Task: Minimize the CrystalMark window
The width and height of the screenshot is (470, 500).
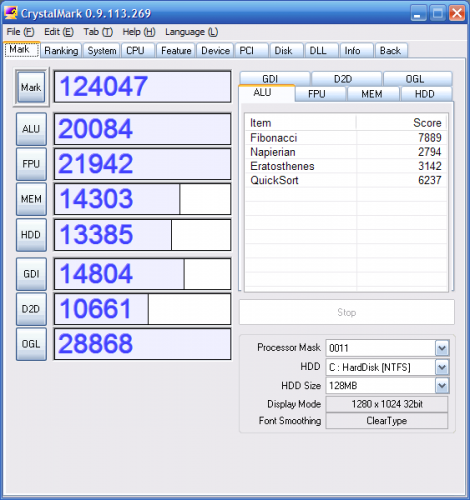Action: coord(418,13)
